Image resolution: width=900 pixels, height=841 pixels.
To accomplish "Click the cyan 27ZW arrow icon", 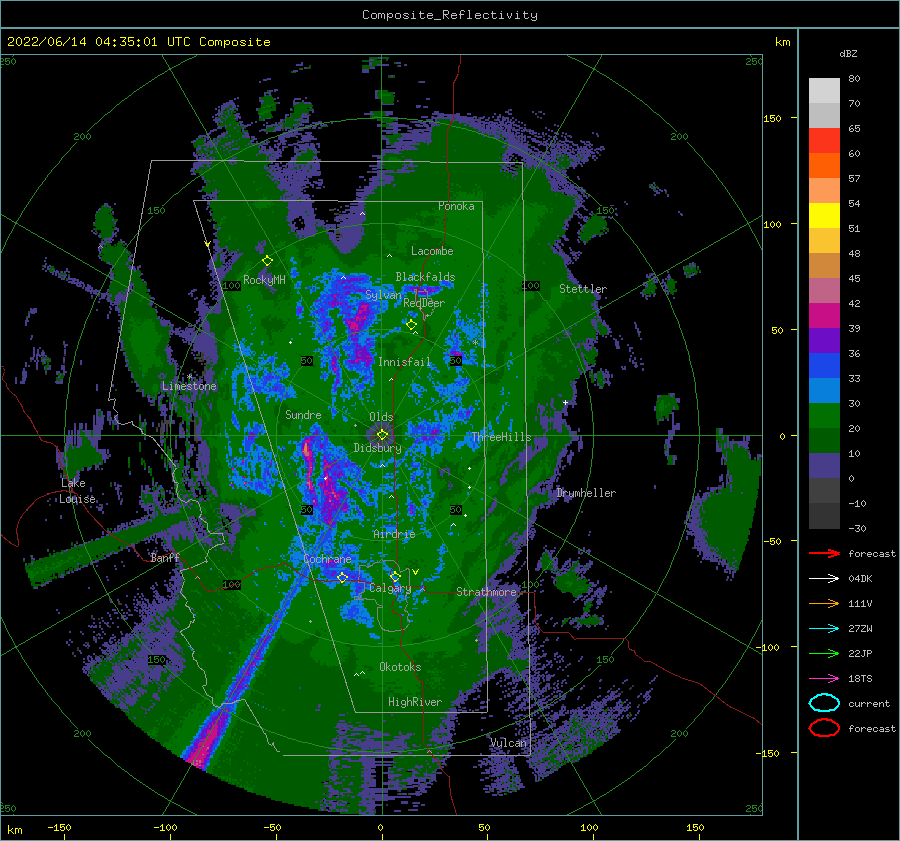I will (x=824, y=628).
